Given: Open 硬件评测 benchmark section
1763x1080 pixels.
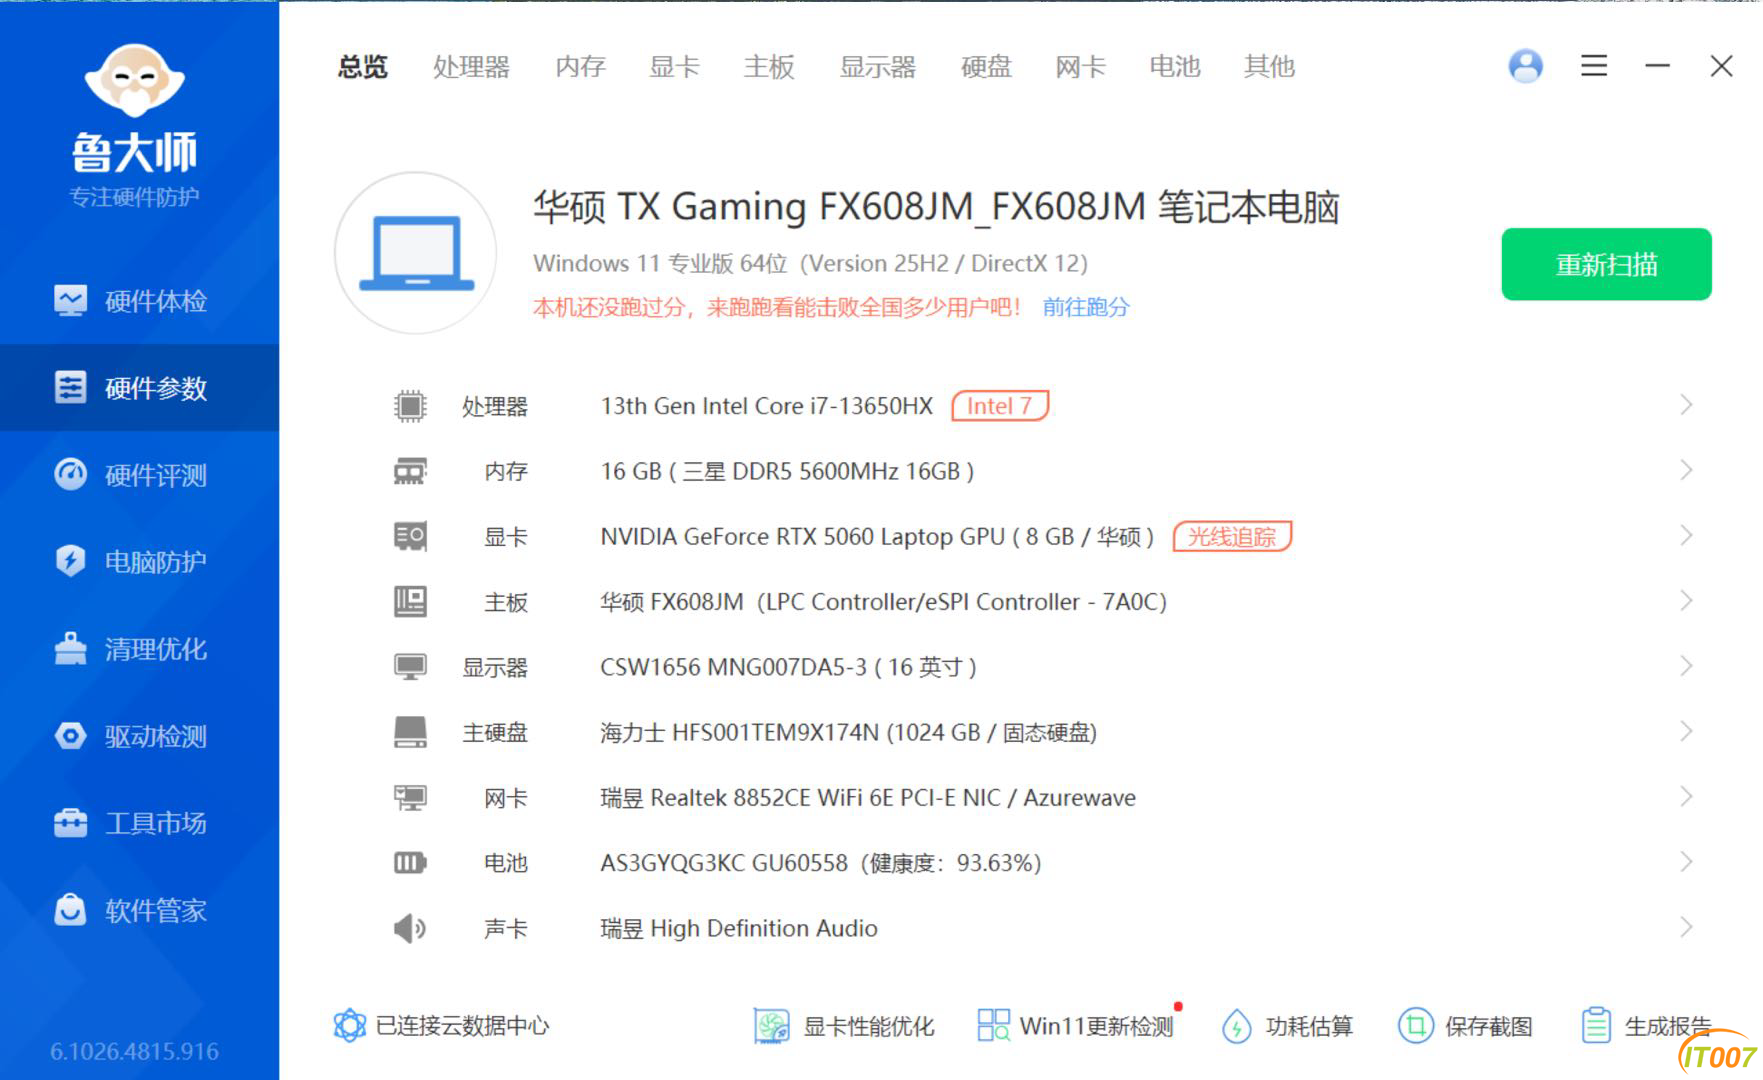Looking at the screenshot, I should 139,475.
